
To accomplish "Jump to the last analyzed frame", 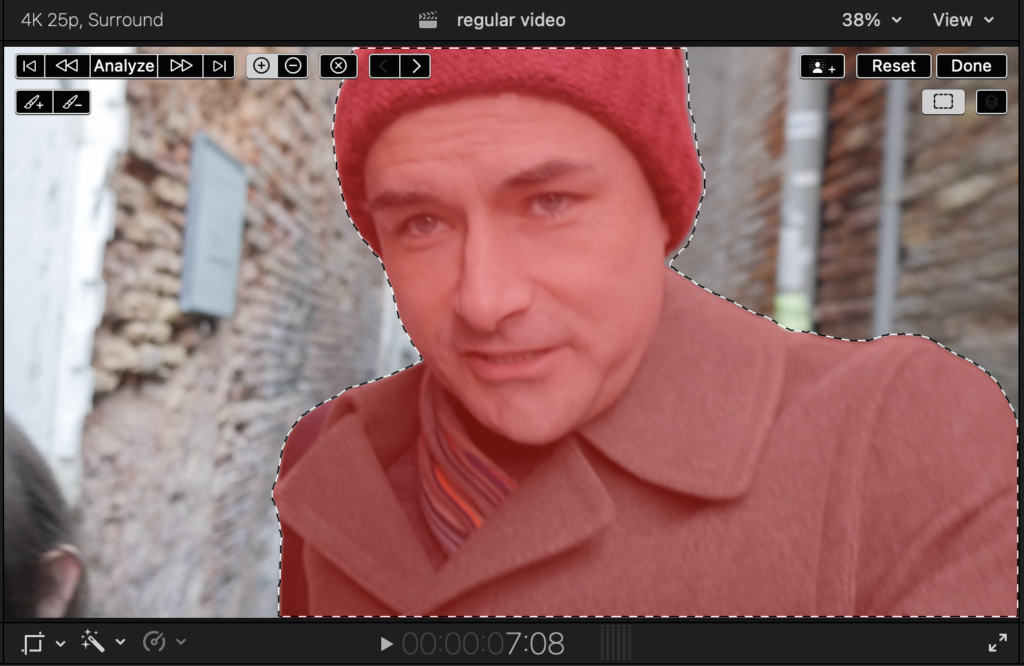I will click(218, 66).
